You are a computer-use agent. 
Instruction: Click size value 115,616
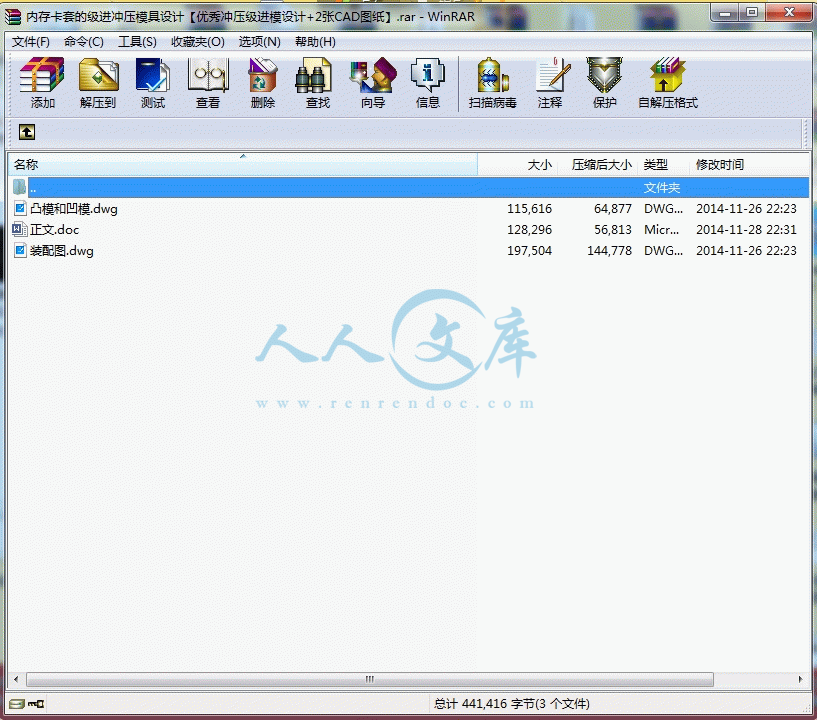[x=529, y=209]
